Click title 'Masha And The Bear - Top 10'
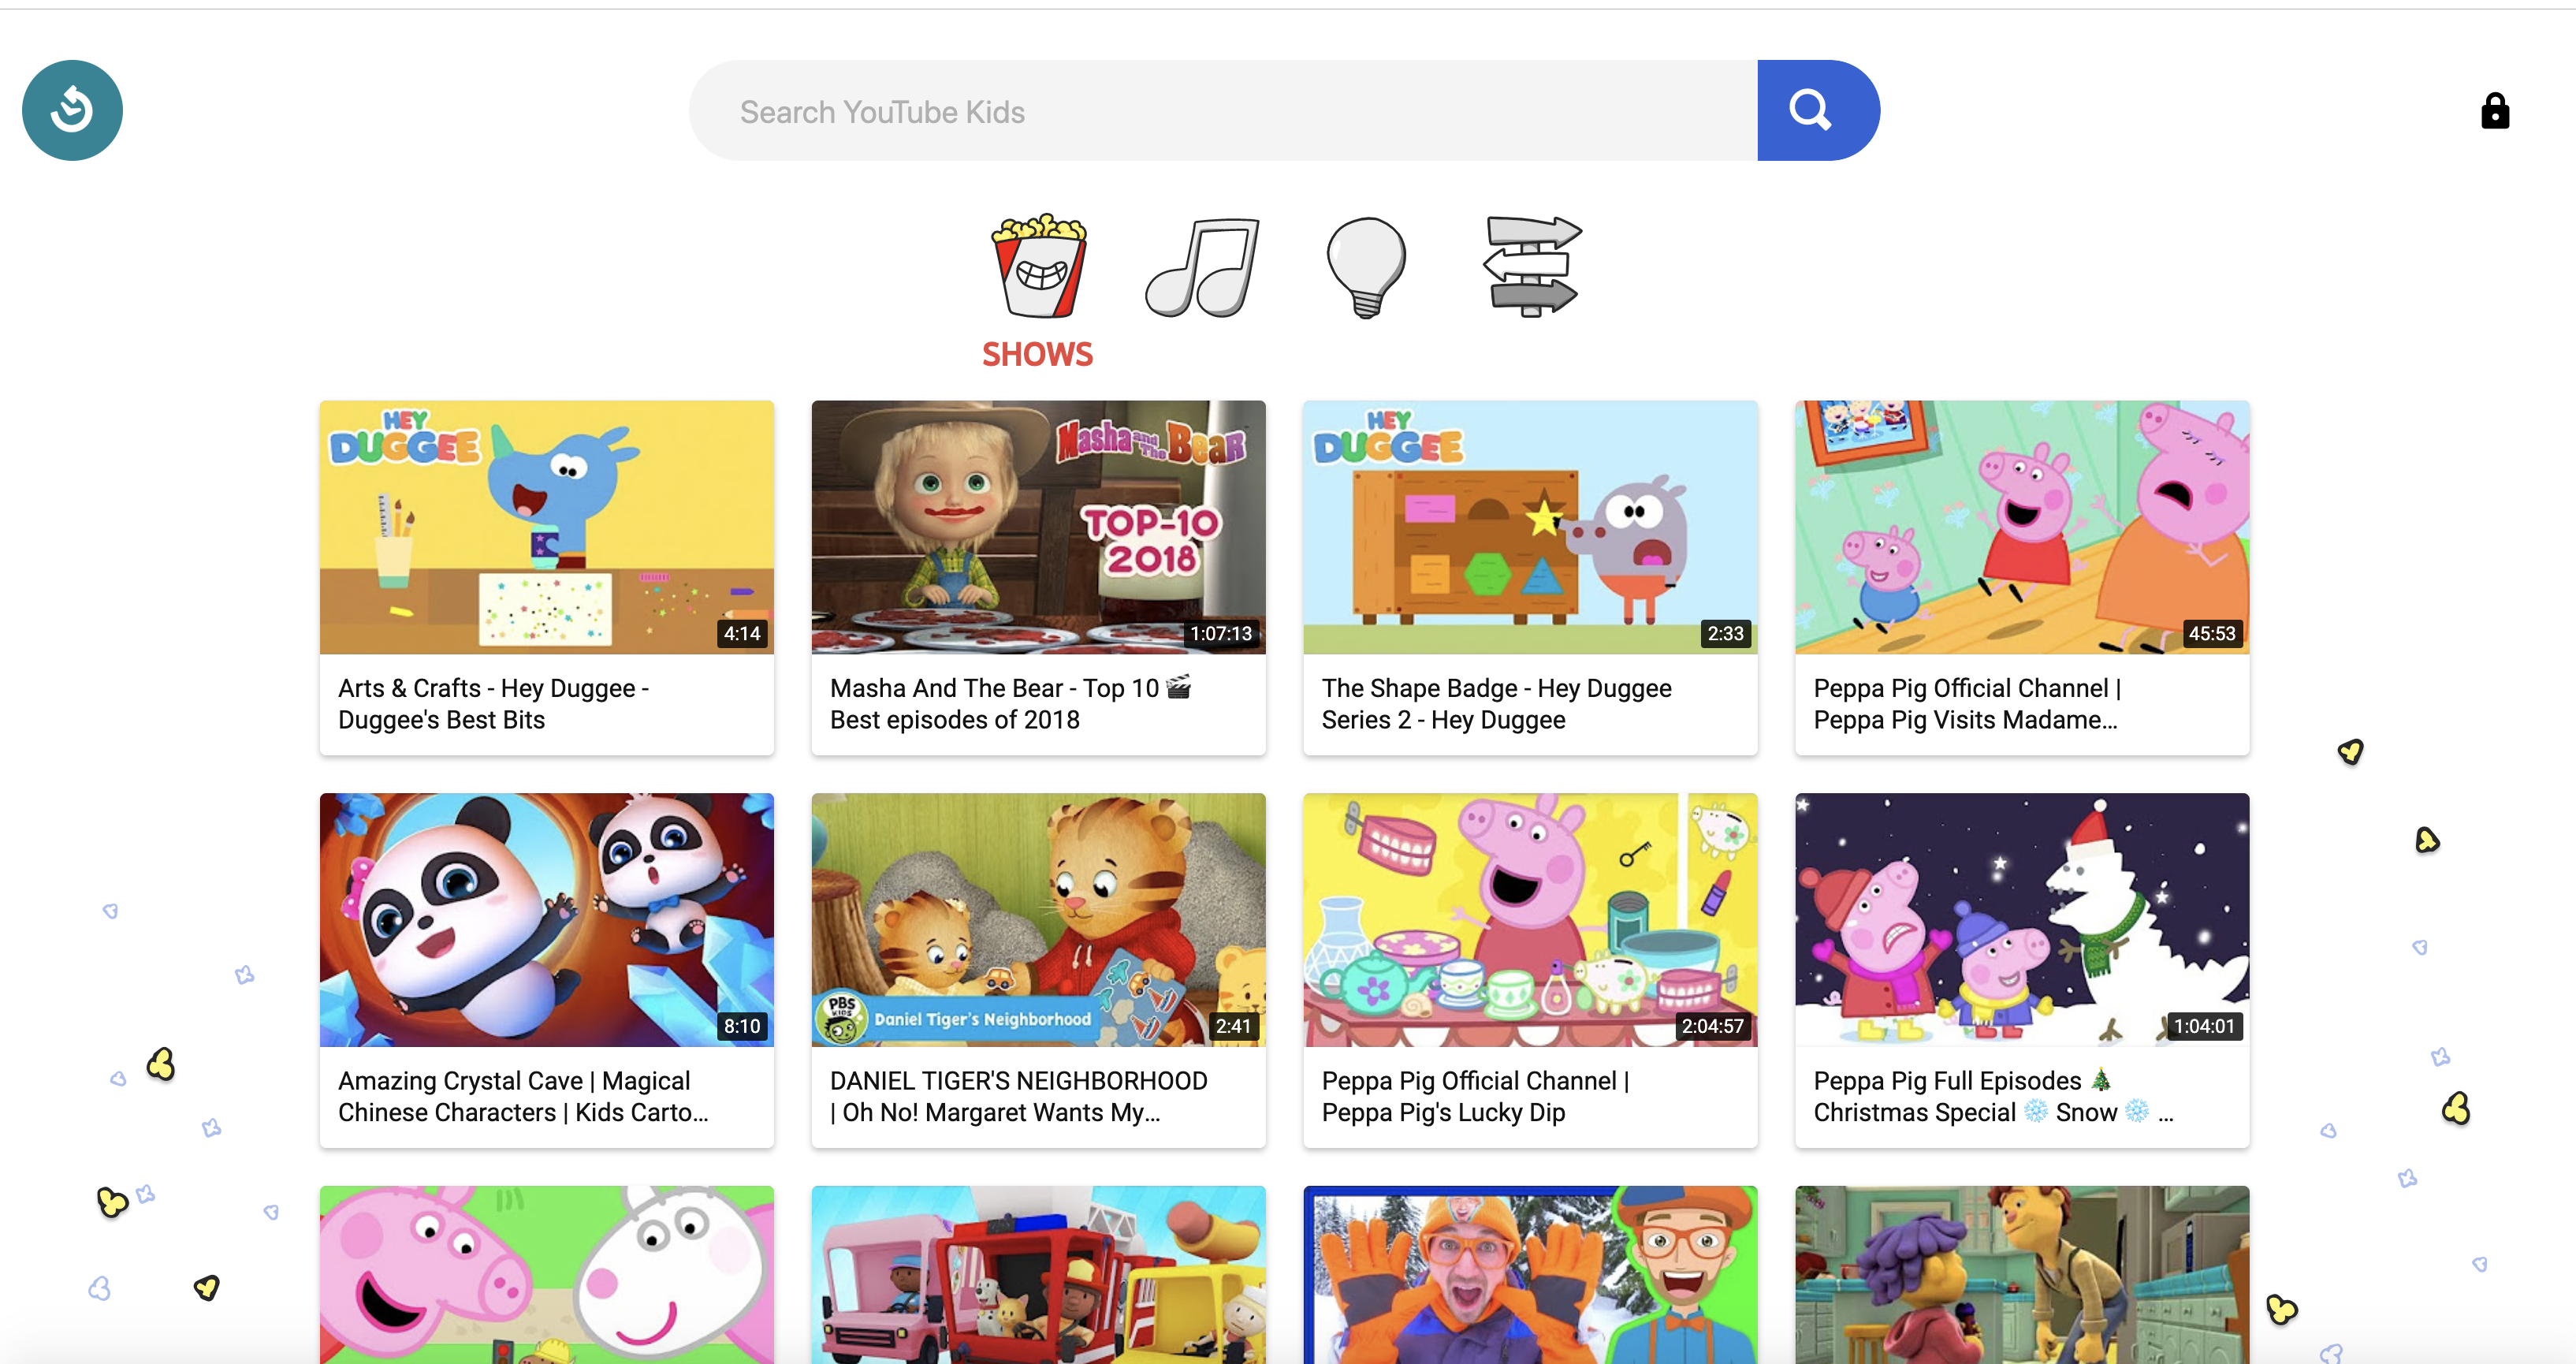Screen dimensions: 2576x1364 (1010, 704)
